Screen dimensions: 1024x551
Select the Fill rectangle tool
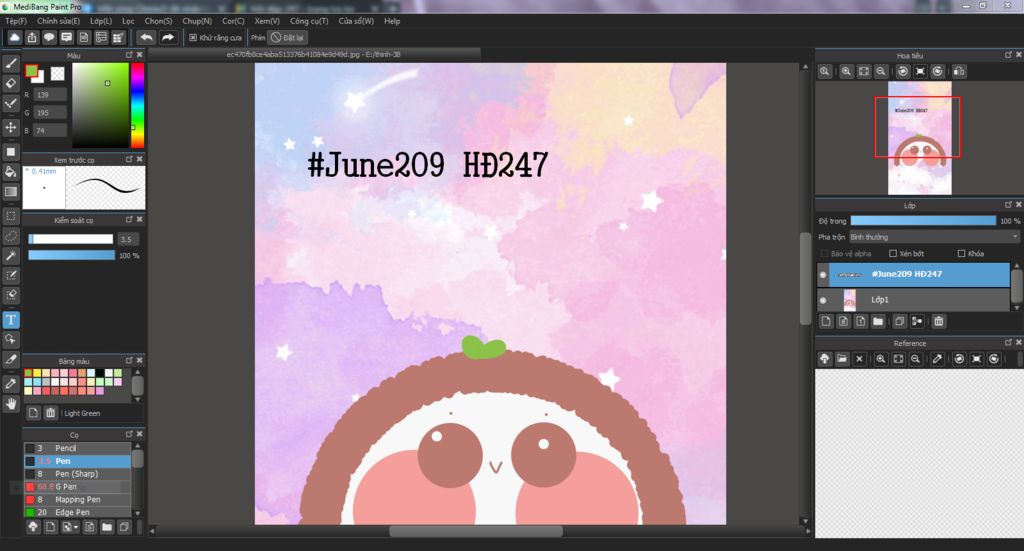(10, 151)
